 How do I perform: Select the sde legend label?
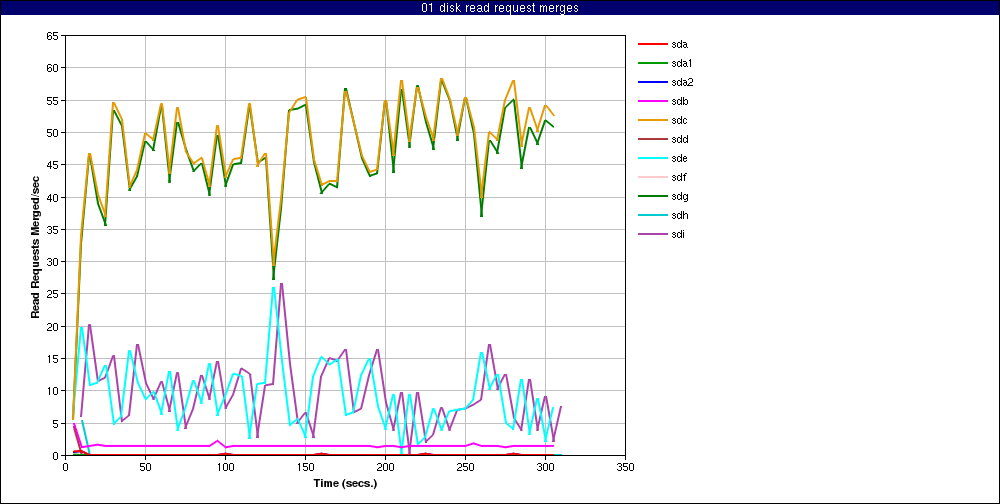pyautogui.click(x=680, y=158)
